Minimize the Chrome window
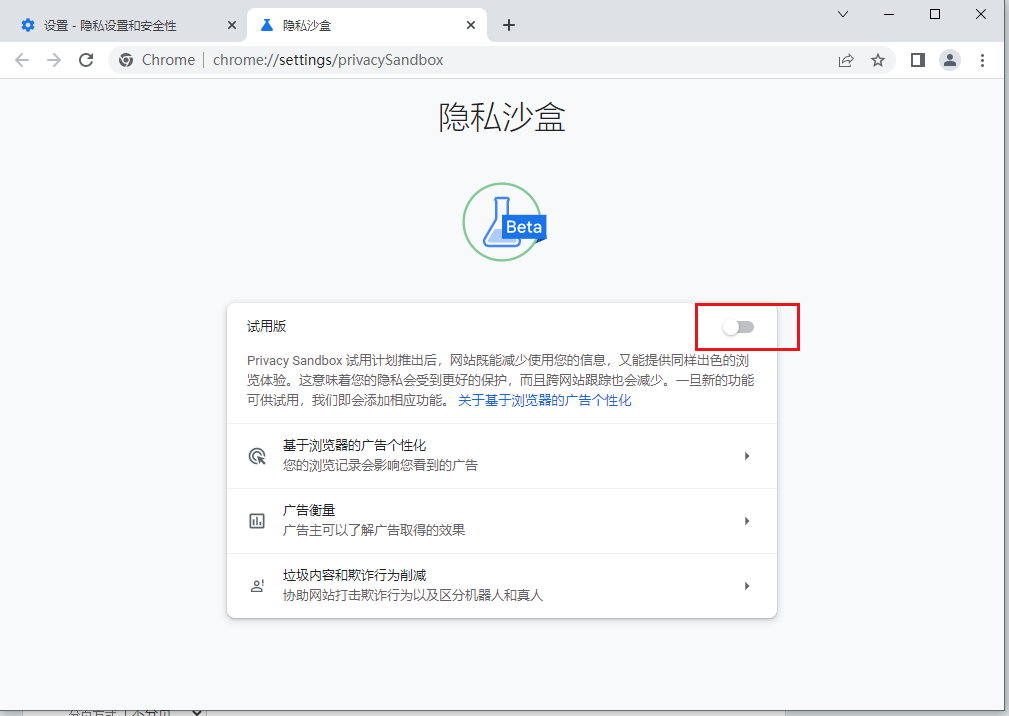Viewport: 1009px width, 716px height. [x=889, y=14]
